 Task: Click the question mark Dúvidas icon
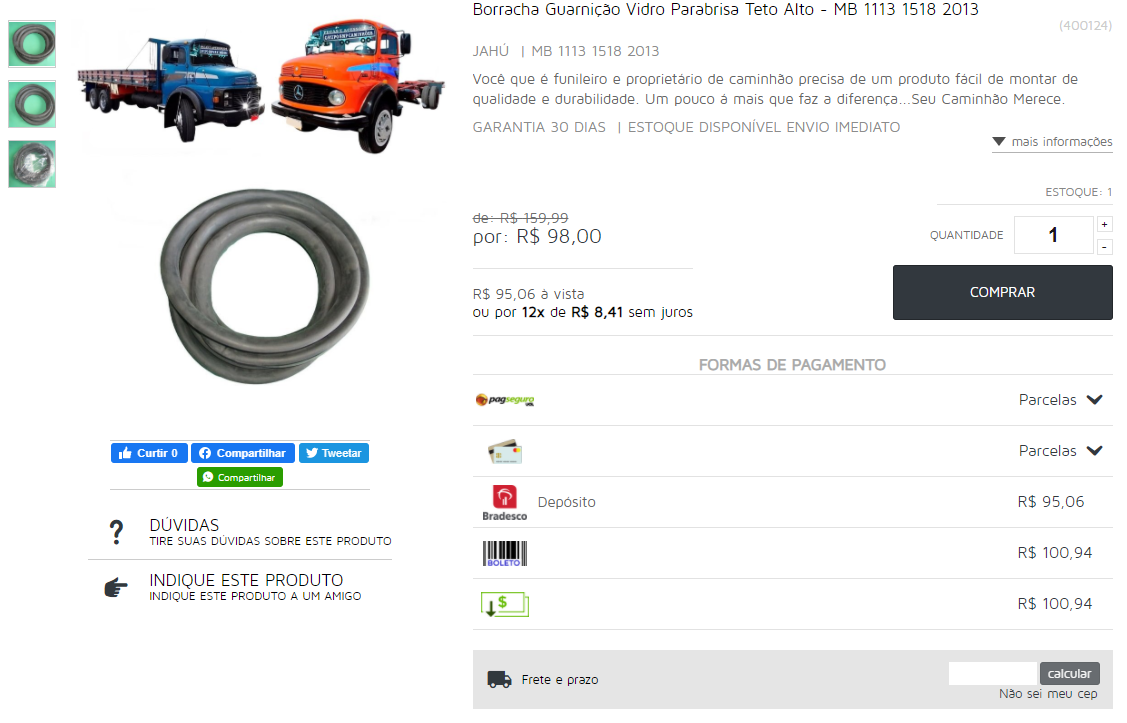coord(116,532)
